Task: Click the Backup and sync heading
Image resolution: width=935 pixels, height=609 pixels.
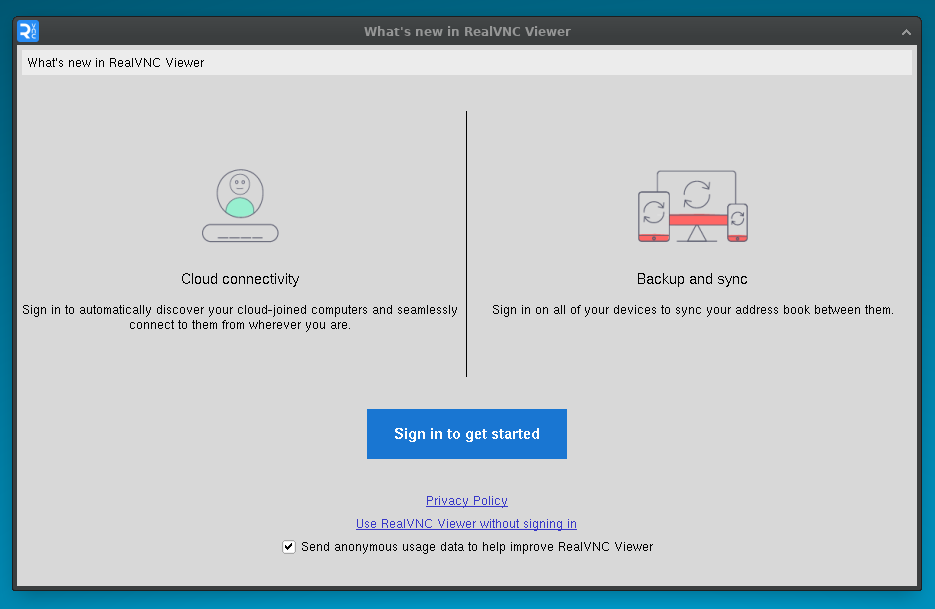Action: tap(692, 279)
